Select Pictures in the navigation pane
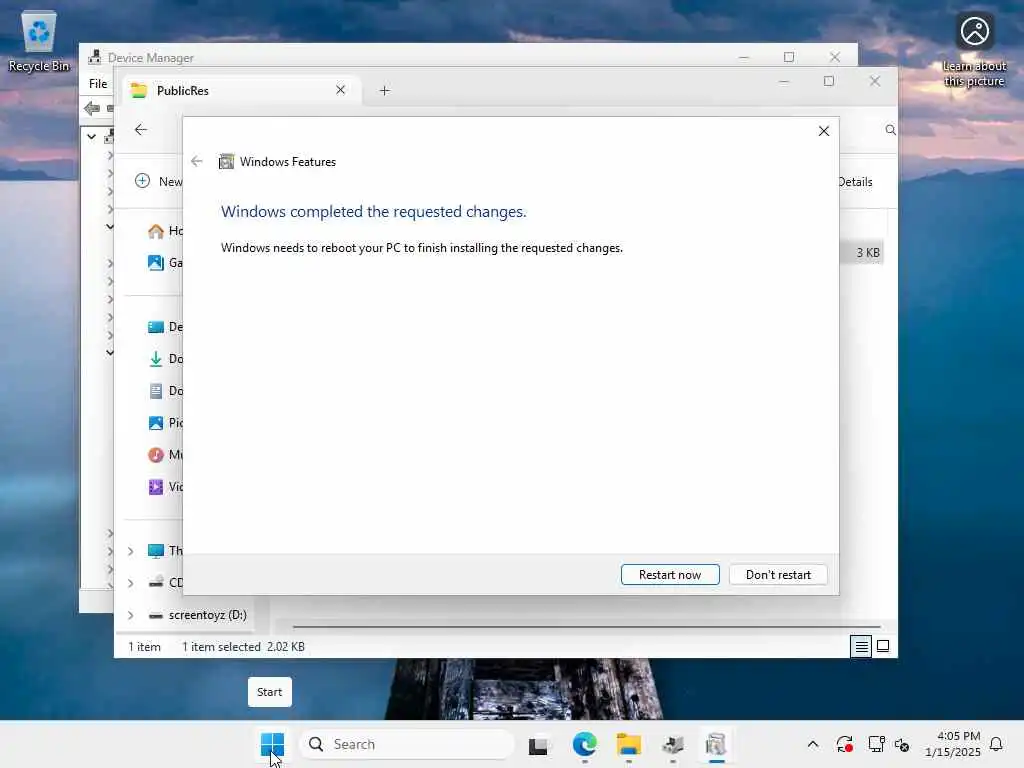1024x768 pixels. point(165,423)
